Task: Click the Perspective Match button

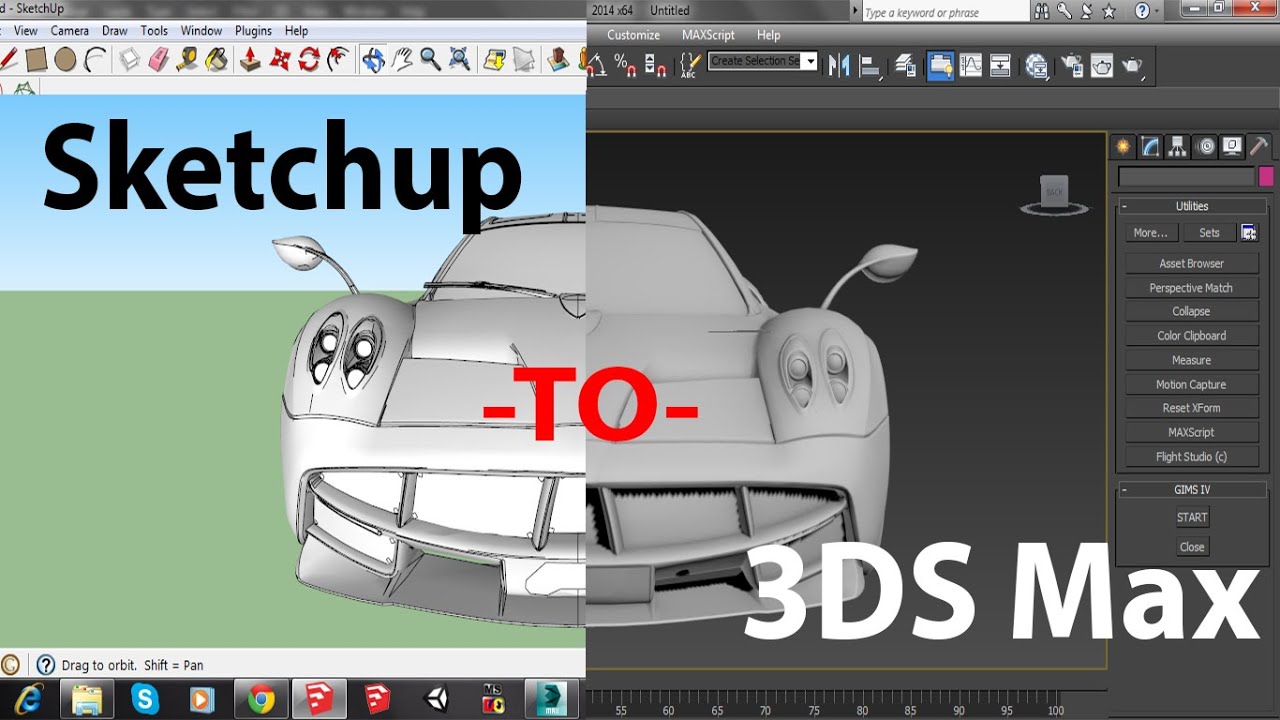Action: coord(1191,288)
